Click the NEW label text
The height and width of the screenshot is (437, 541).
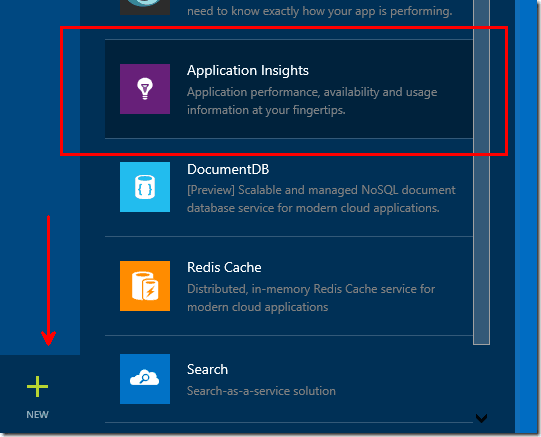[x=37, y=415]
